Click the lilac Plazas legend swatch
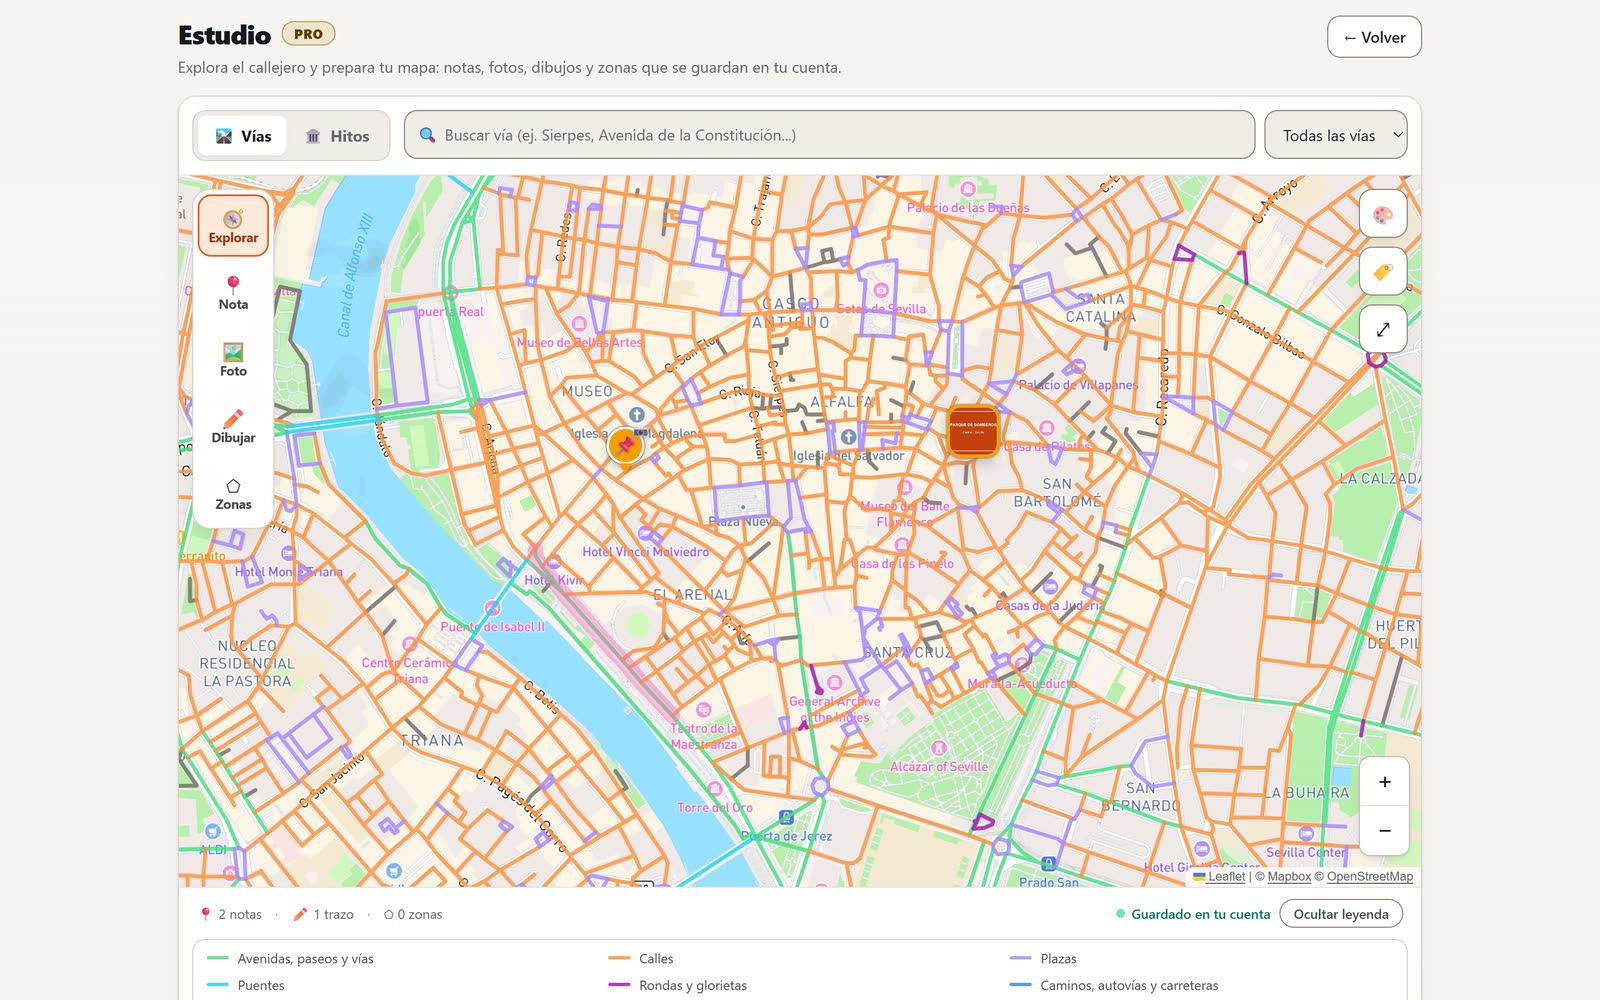 (x=1020, y=959)
